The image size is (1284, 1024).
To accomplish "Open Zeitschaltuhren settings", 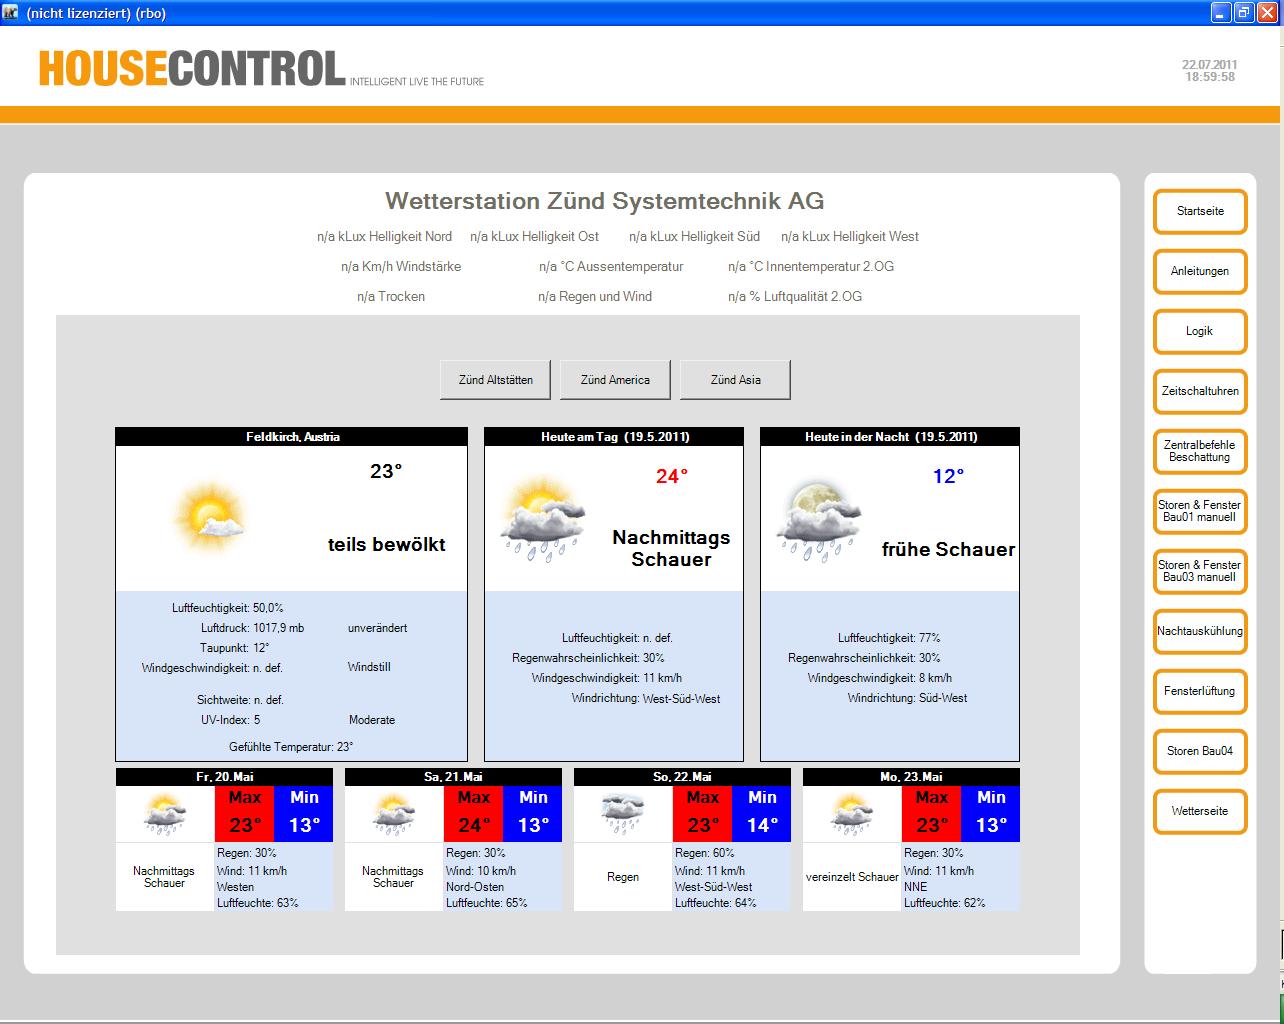I will [1200, 391].
